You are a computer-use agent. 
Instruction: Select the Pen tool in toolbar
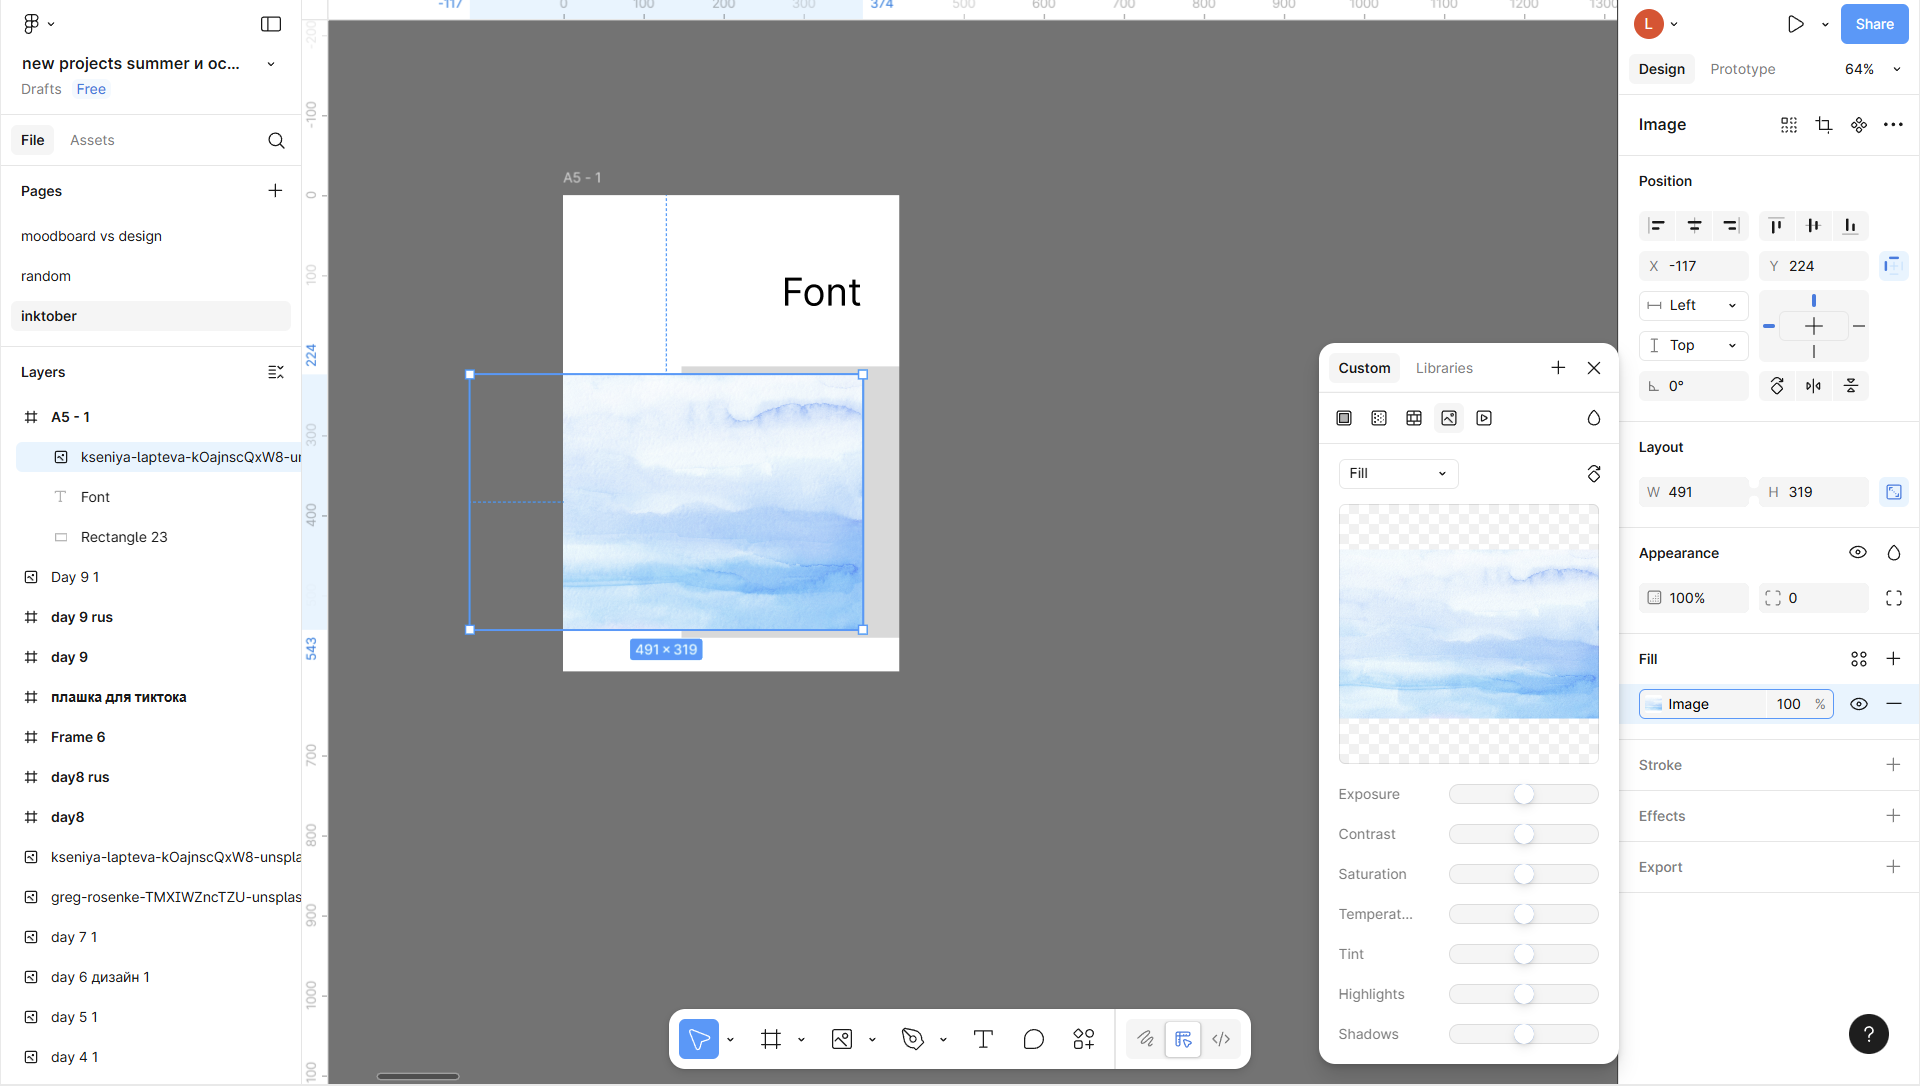click(x=912, y=1039)
